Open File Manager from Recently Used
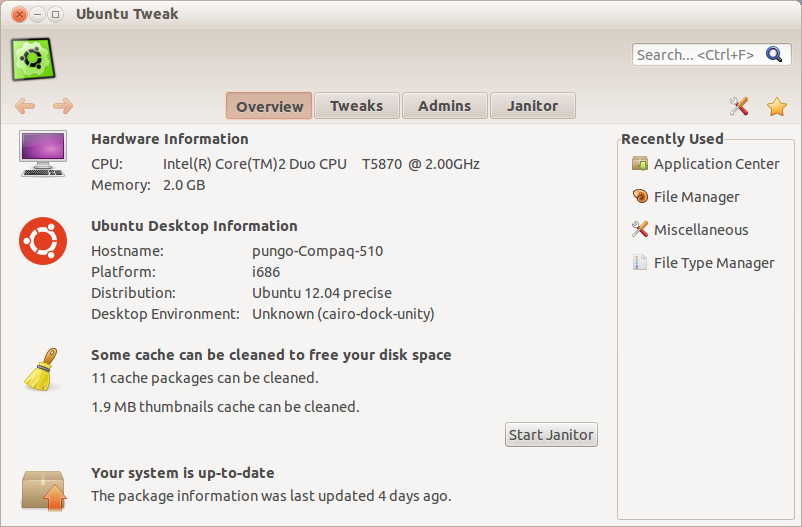802x527 pixels. click(x=696, y=197)
